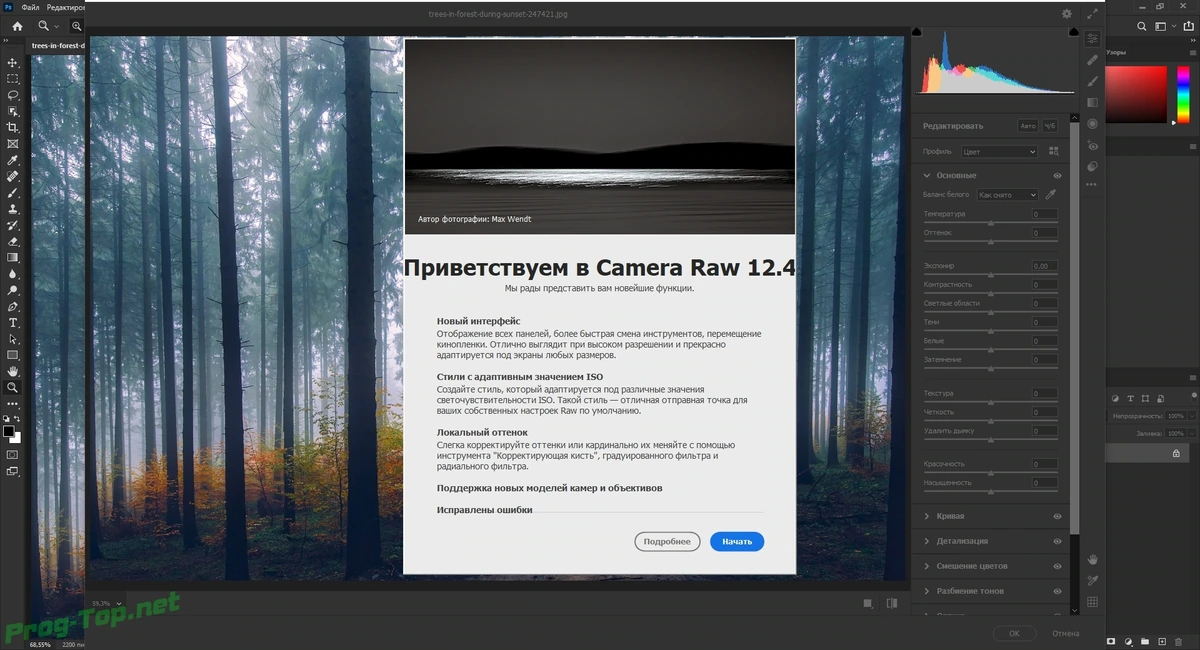Click the Подробнее button

click(667, 541)
